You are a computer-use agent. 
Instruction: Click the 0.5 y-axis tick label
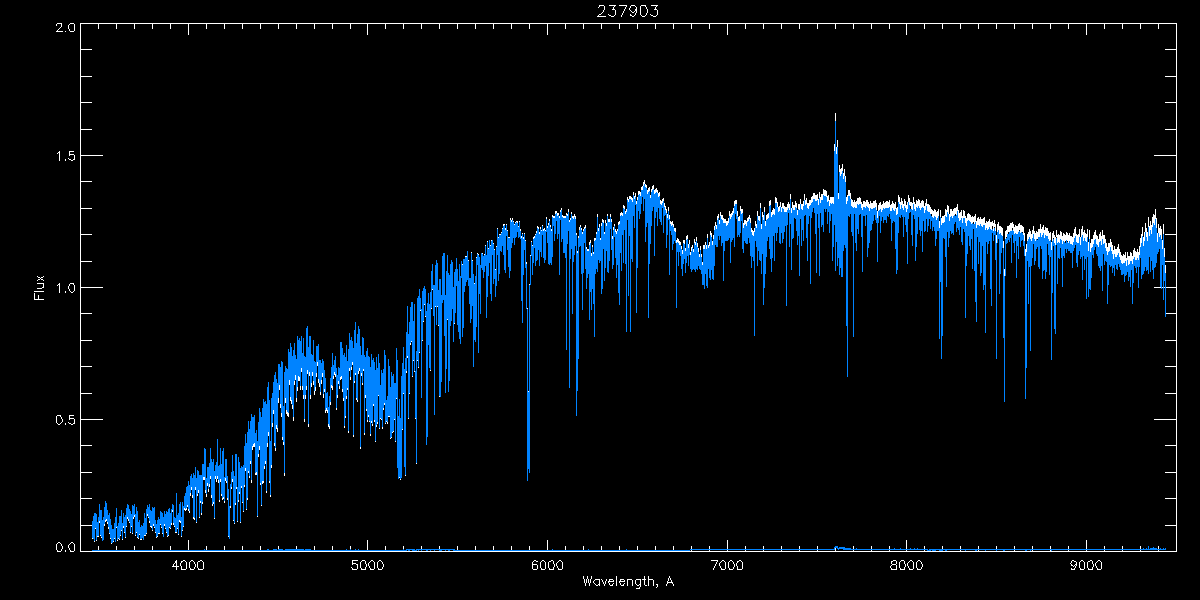tap(64, 419)
